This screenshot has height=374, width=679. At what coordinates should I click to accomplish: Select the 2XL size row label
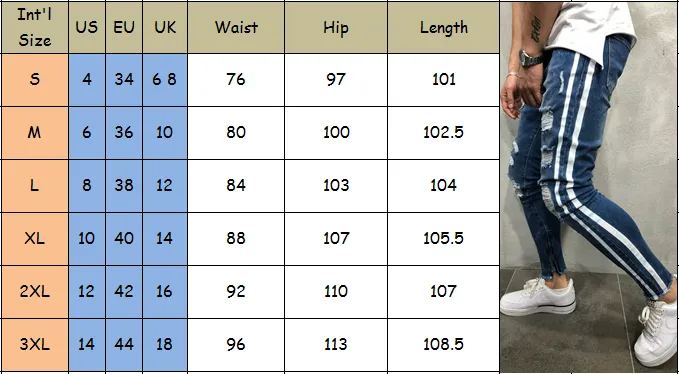click(35, 292)
